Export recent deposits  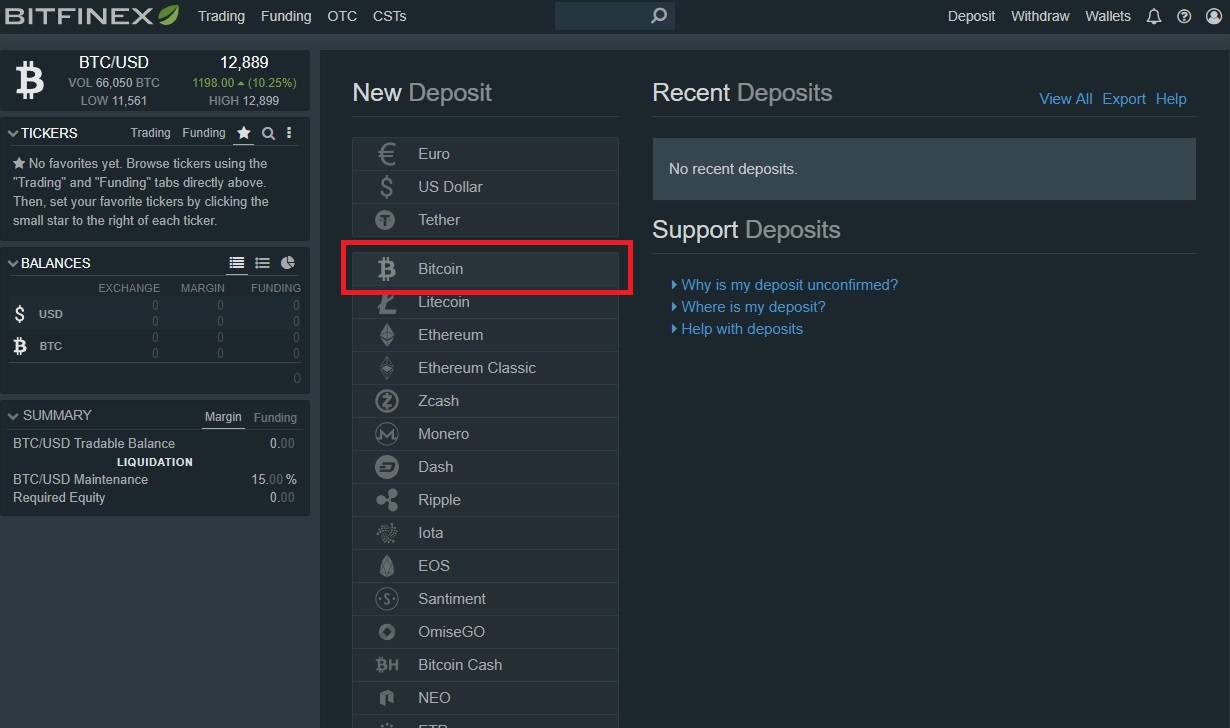point(1124,99)
